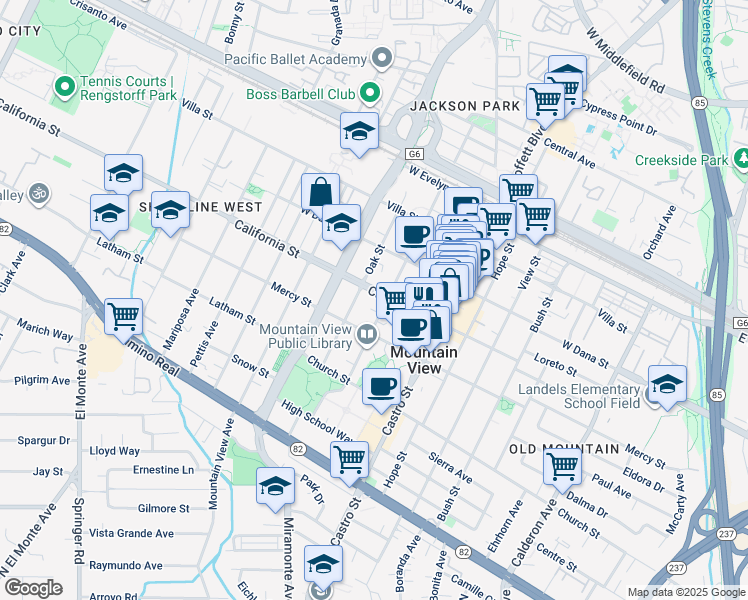
Task: Click the Stevens Creek label
Action: point(709,38)
